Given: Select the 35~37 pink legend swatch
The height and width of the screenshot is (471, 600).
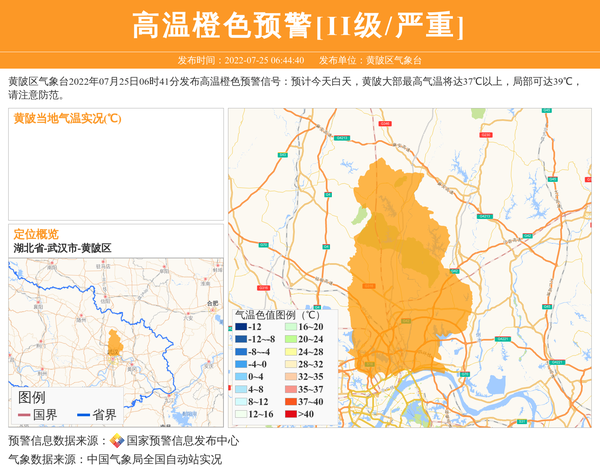Looking at the screenshot, I should pos(291,389).
